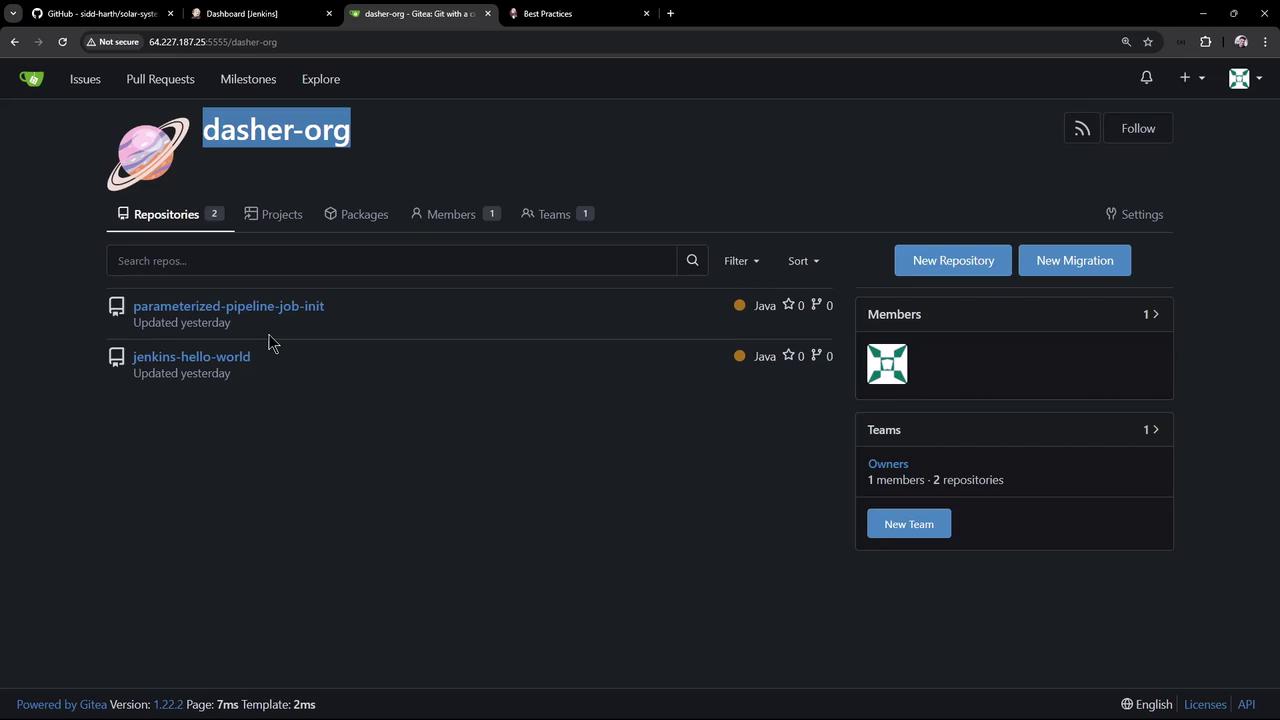Open the Sort dropdown
Viewport: 1280px width, 720px height.
tap(803, 261)
